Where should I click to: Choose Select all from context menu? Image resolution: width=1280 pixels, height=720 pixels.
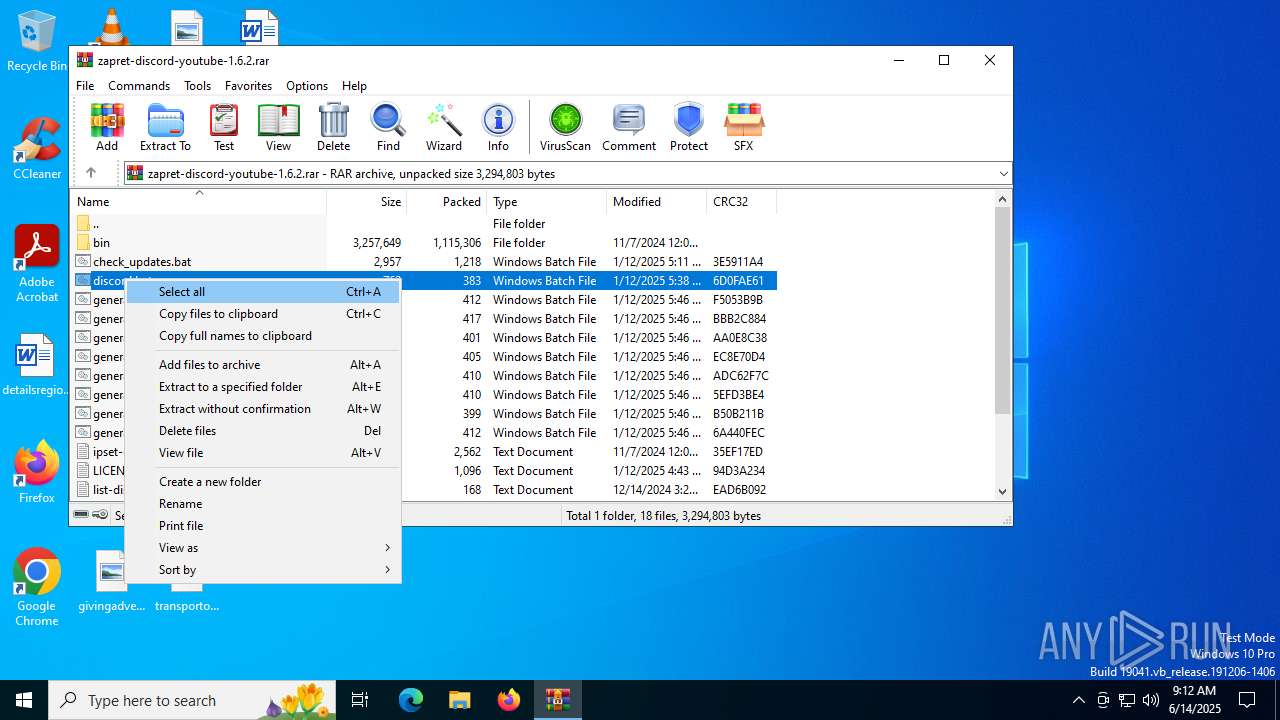pos(264,291)
